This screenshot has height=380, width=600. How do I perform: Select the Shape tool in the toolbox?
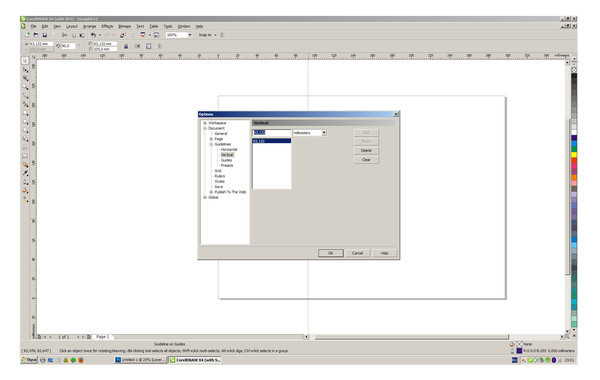point(25,69)
